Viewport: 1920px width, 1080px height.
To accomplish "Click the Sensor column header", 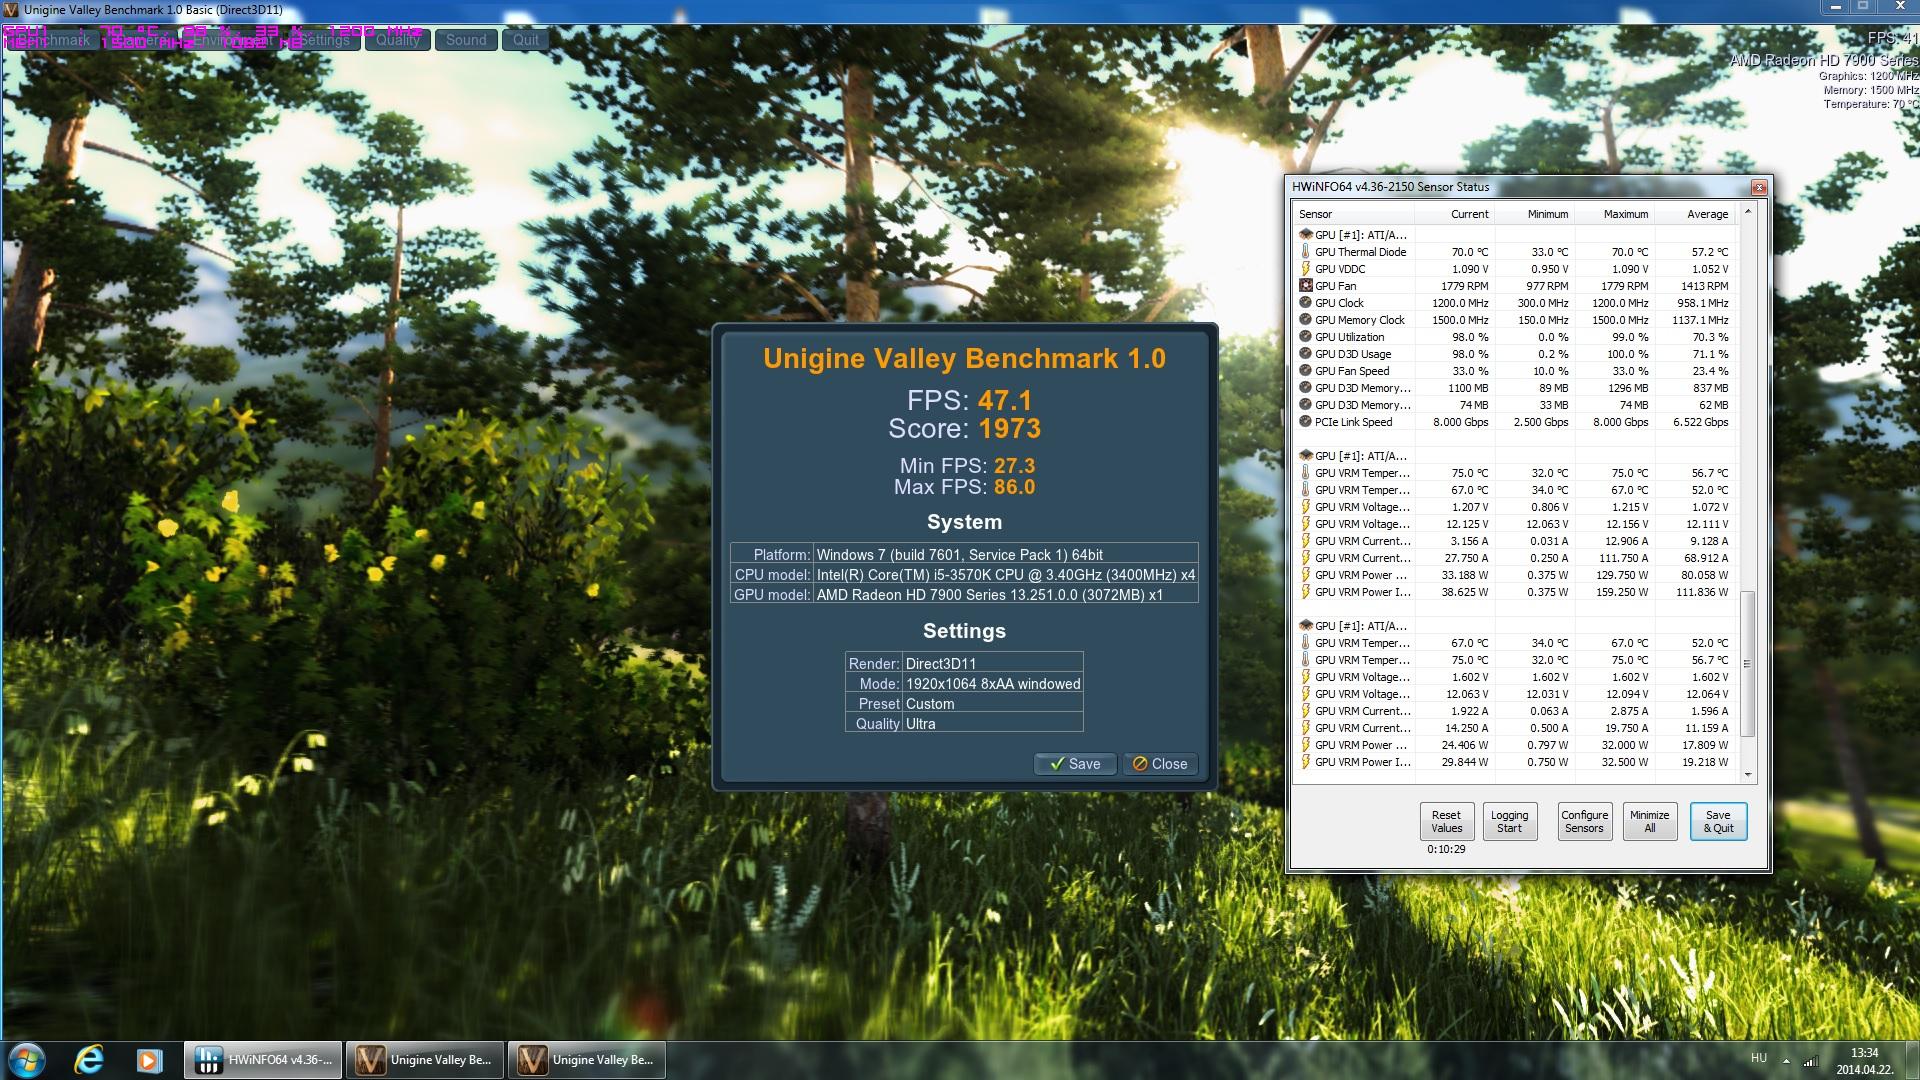I will coord(1354,214).
